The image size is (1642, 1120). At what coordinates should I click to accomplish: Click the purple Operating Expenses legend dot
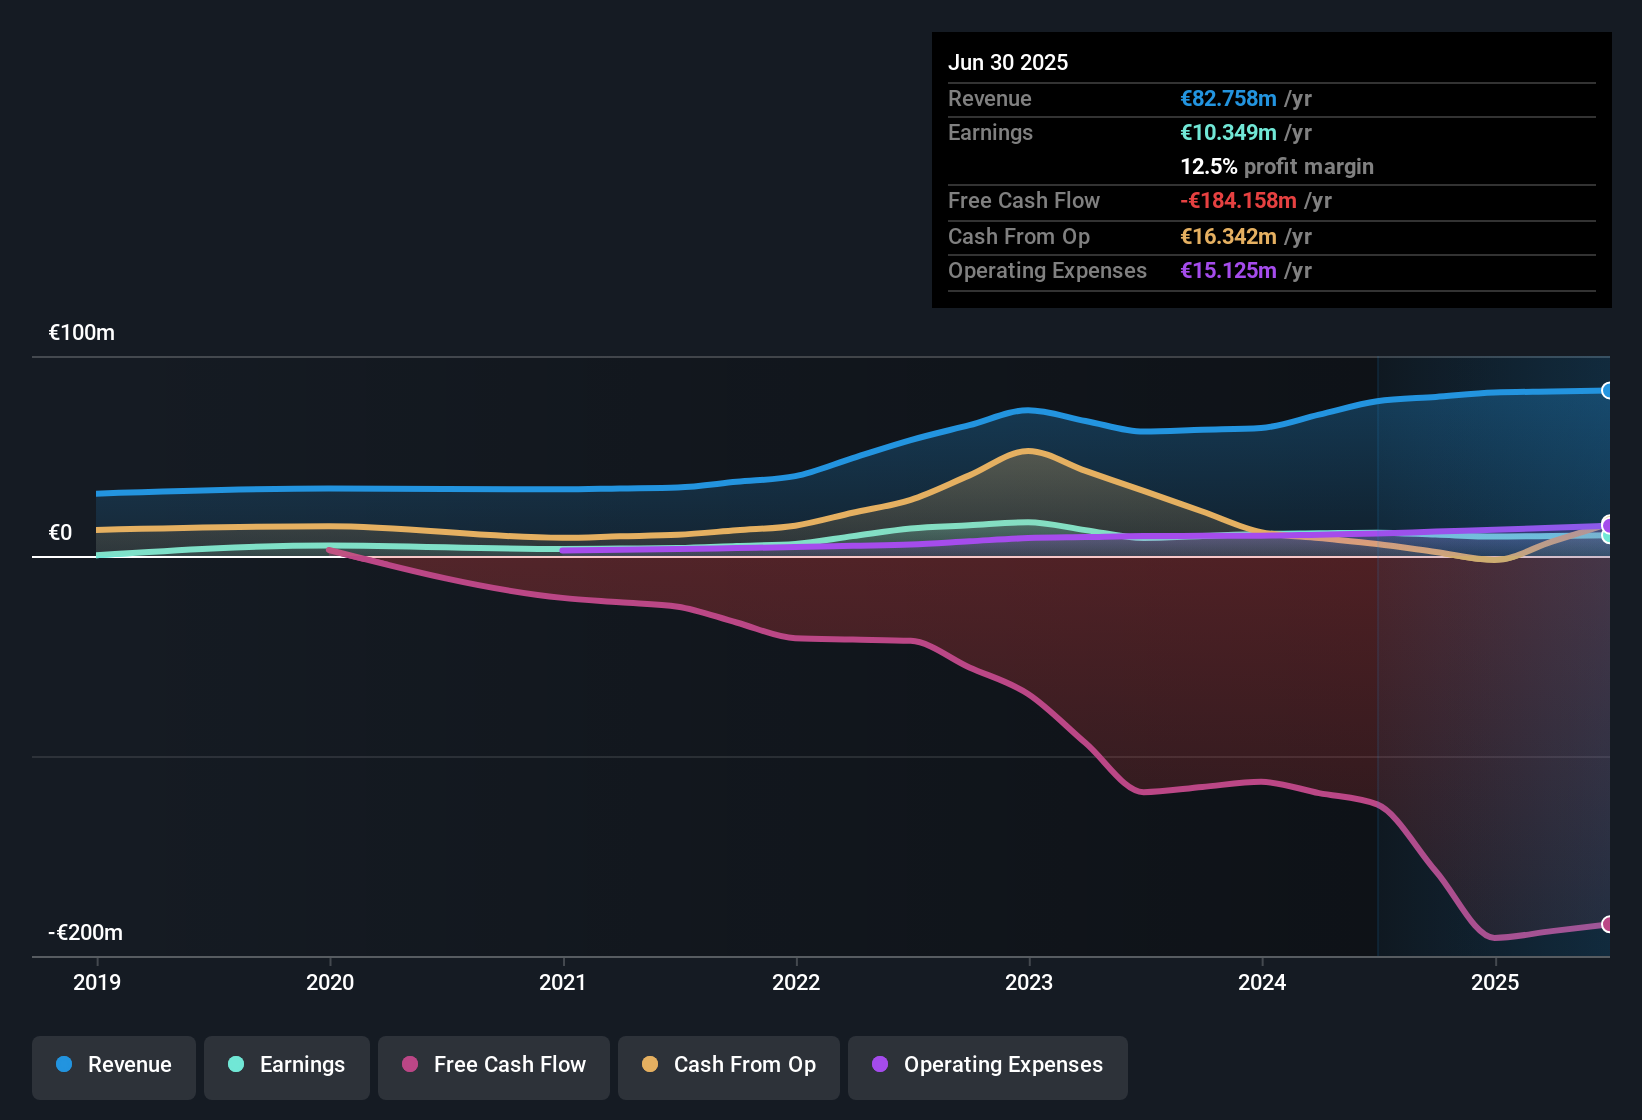[880, 1064]
